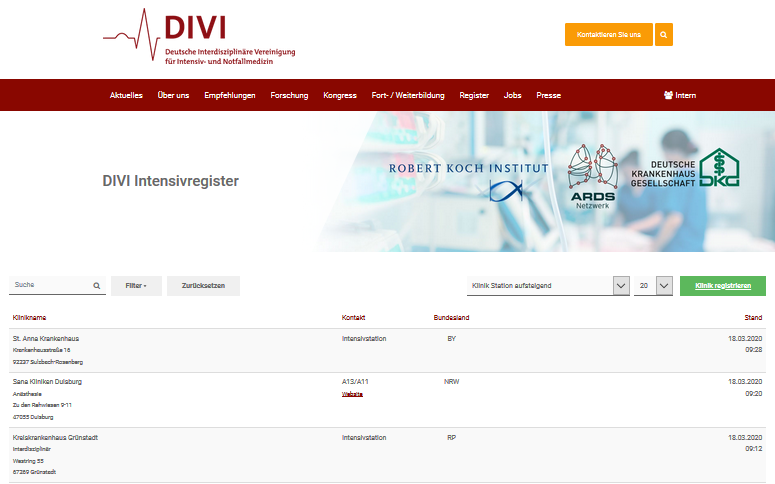Screen dimensions: 775x484
Task: Click the 67269 Grünstadt address line
Action: coord(34,472)
